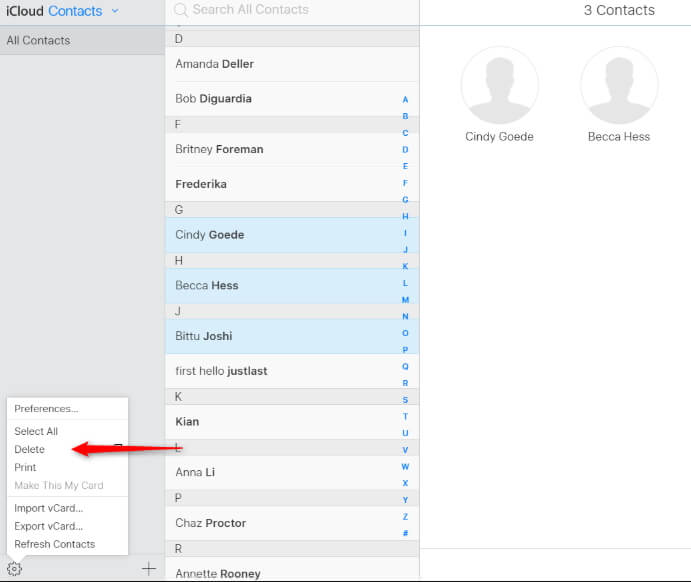
Task: Select contact Chaz Proctor
Action: (292, 523)
